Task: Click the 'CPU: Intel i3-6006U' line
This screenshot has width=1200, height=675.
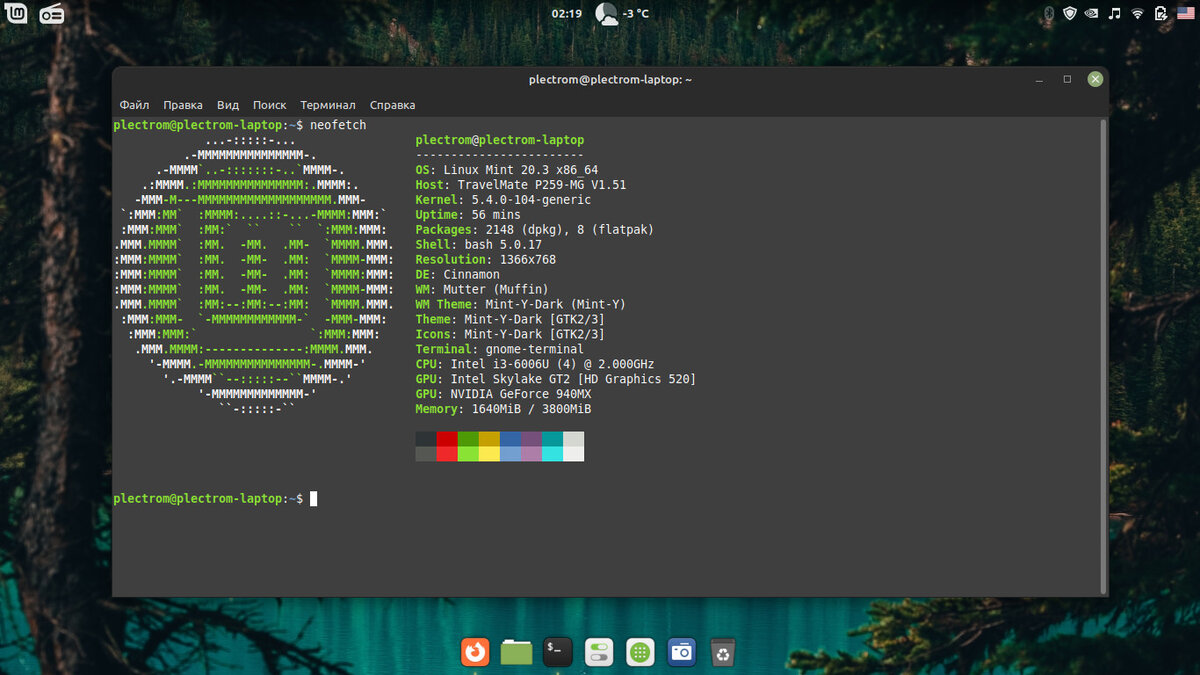Action: [535, 365]
